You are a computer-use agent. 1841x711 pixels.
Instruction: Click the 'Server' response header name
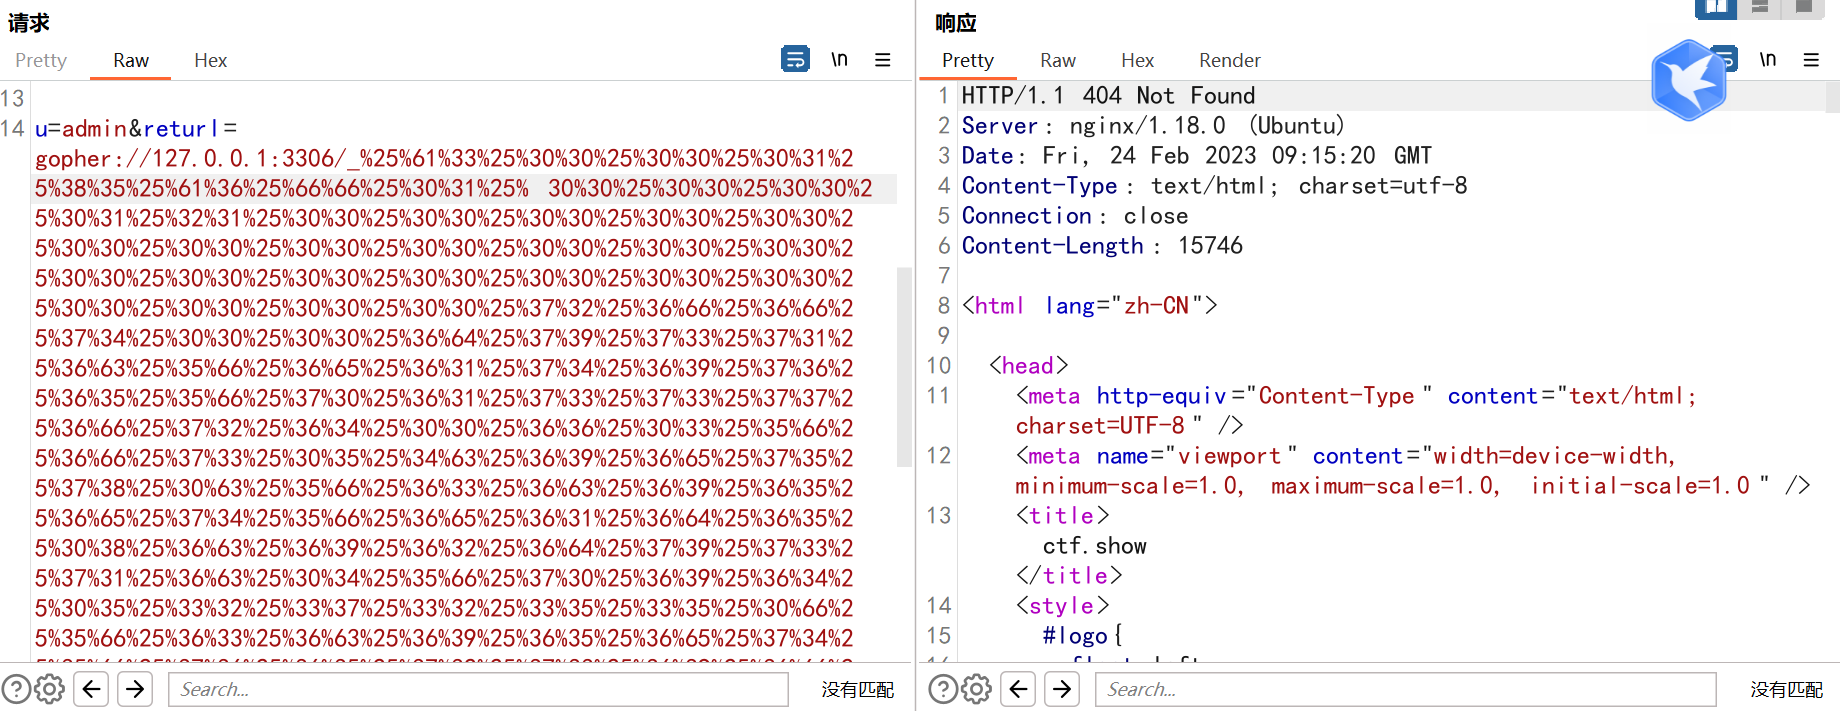point(1000,126)
